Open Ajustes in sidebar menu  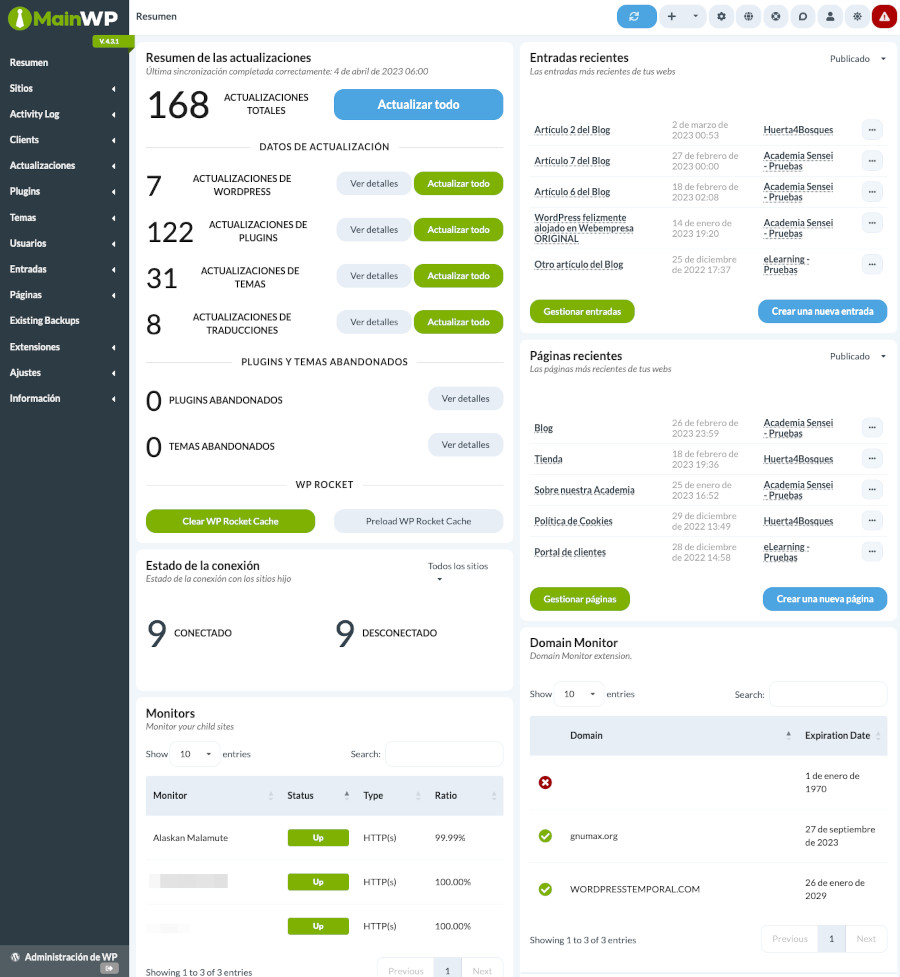click(26, 373)
